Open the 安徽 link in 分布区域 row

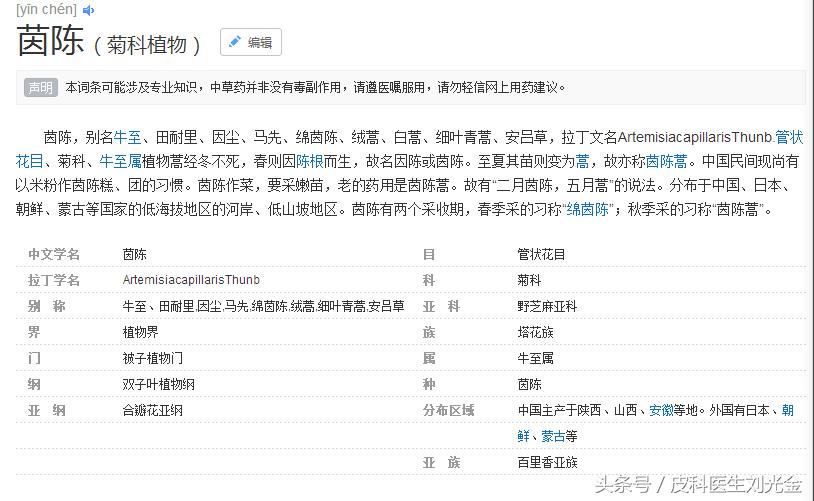(661, 410)
